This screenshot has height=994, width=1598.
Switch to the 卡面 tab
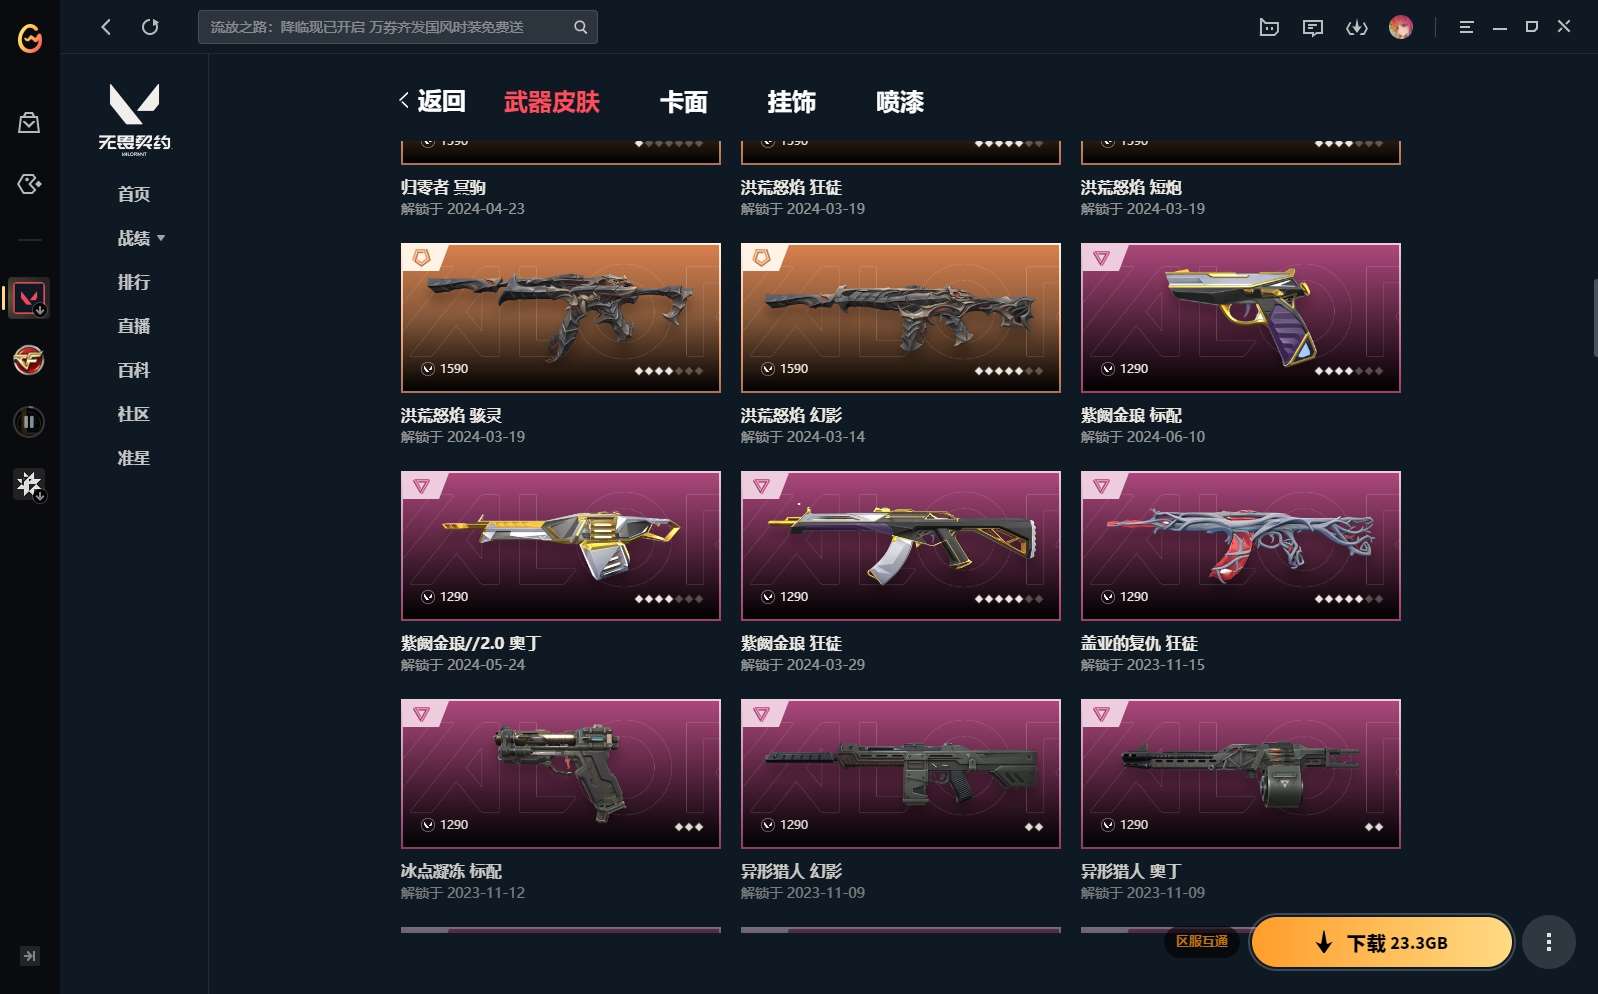coord(683,102)
